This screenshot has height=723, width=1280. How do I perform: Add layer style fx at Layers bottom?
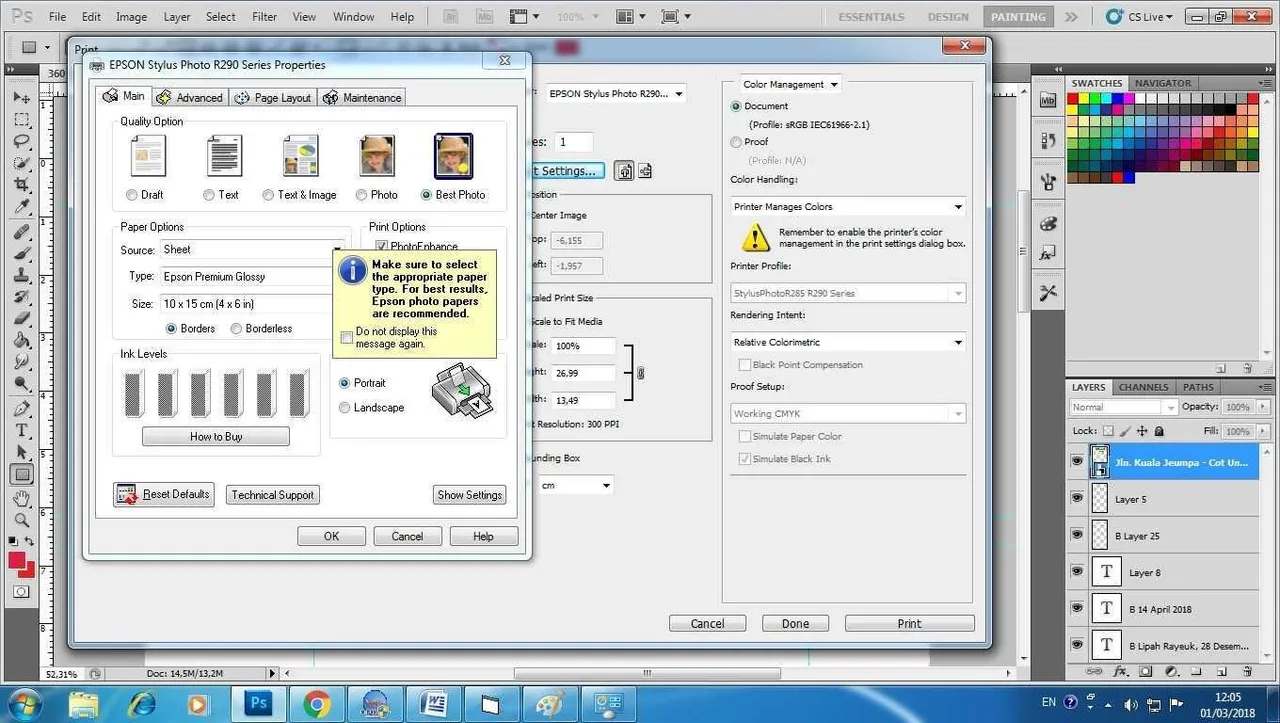[x=1121, y=672]
